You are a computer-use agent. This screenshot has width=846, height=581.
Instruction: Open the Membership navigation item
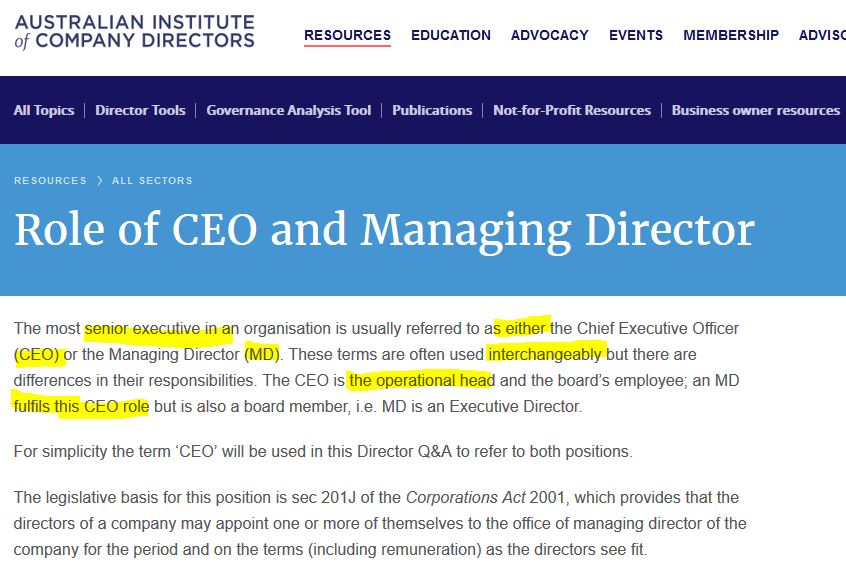click(x=731, y=35)
